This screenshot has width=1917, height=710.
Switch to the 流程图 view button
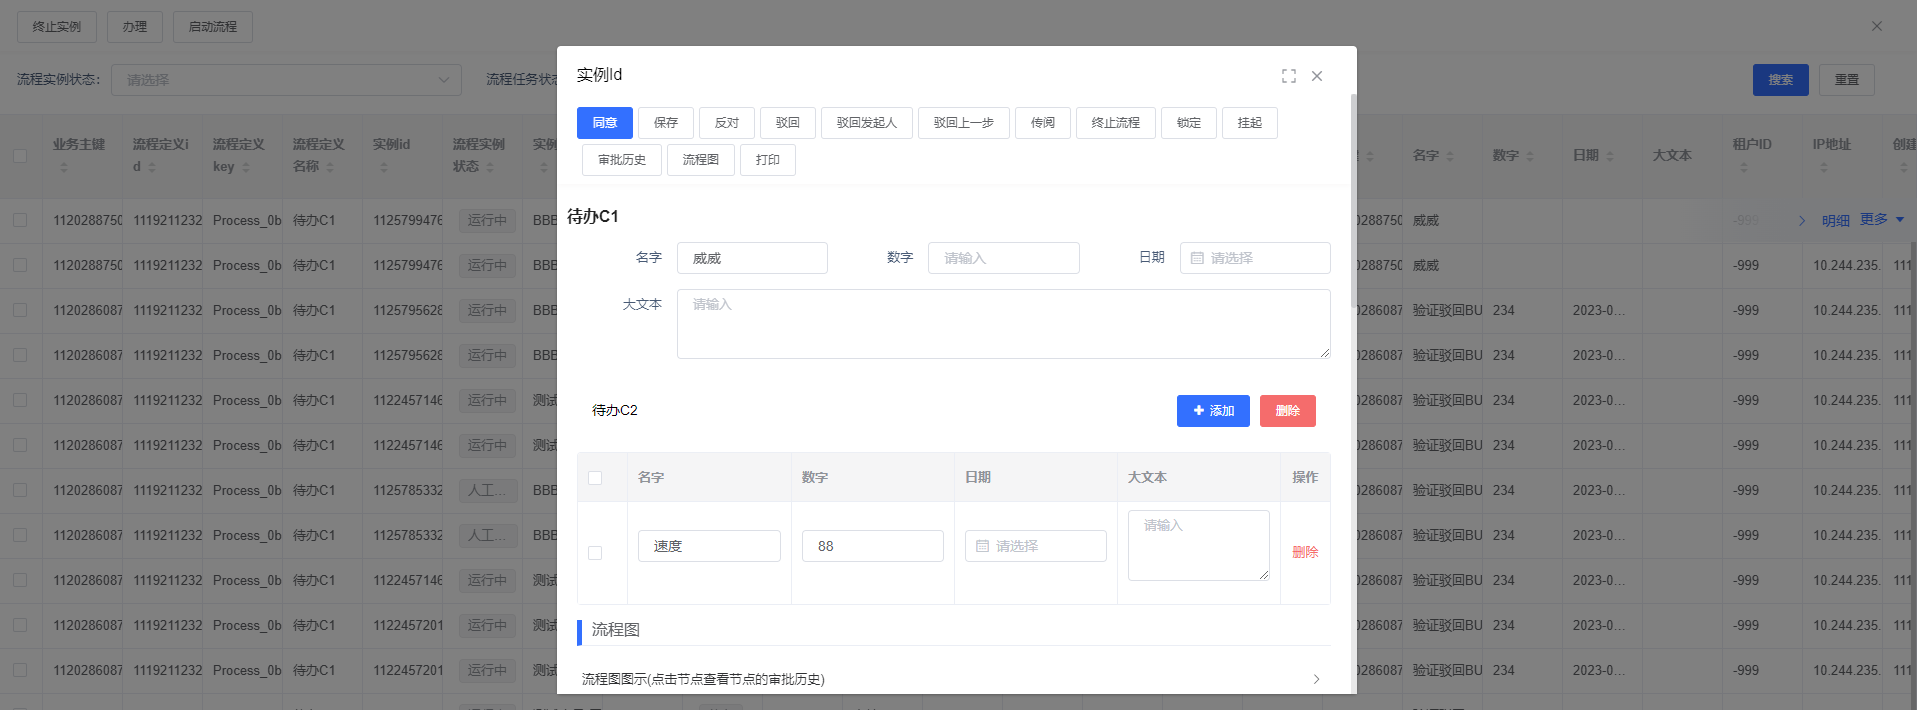[x=700, y=160]
